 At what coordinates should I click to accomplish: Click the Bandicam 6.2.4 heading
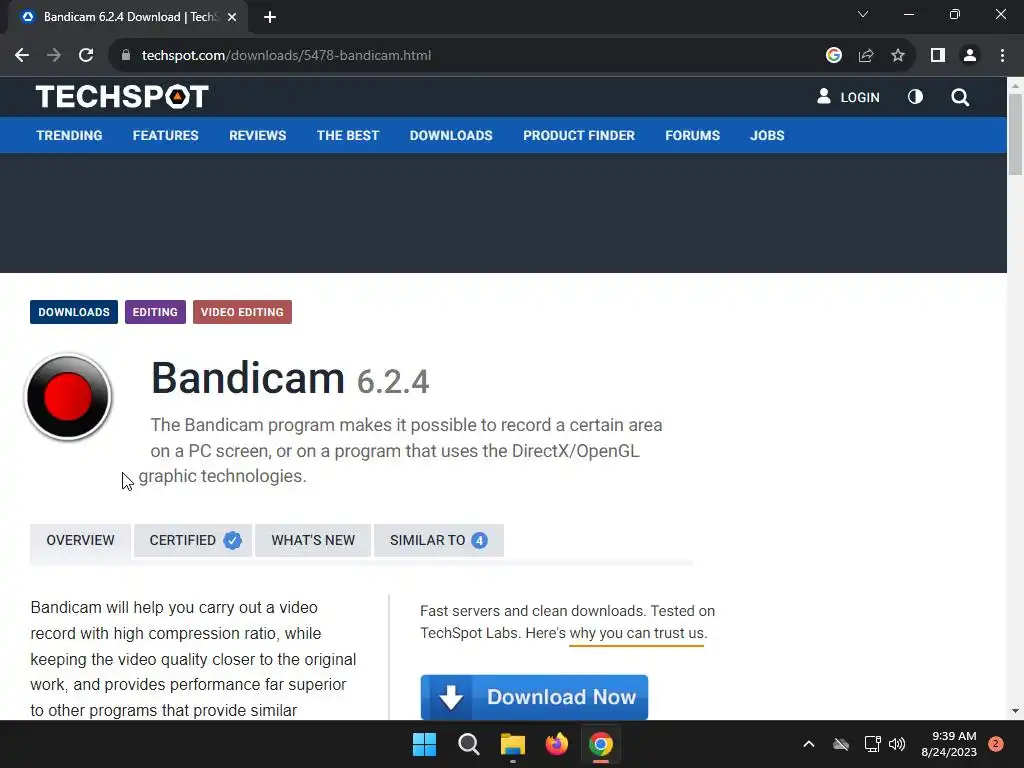(x=290, y=379)
